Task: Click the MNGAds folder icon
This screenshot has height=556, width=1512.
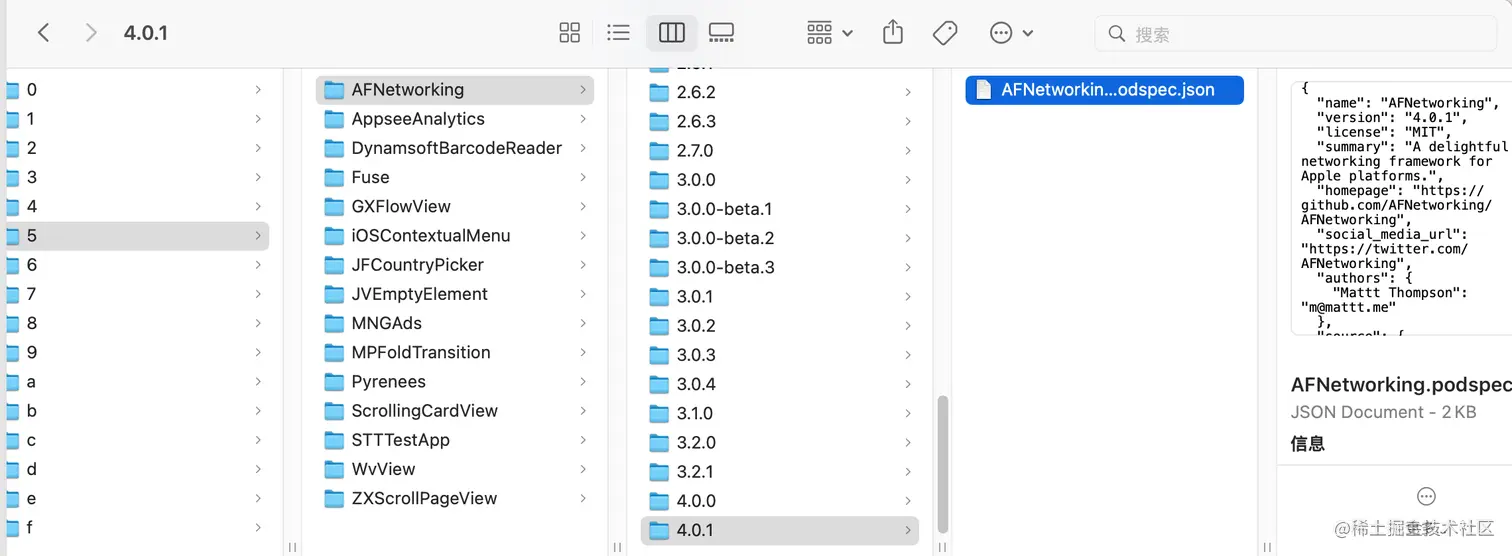Action: (x=334, y=323)
